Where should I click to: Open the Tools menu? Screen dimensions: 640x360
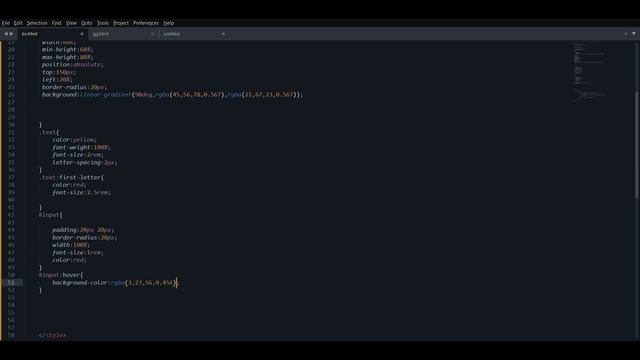click(x=103, y=23)
